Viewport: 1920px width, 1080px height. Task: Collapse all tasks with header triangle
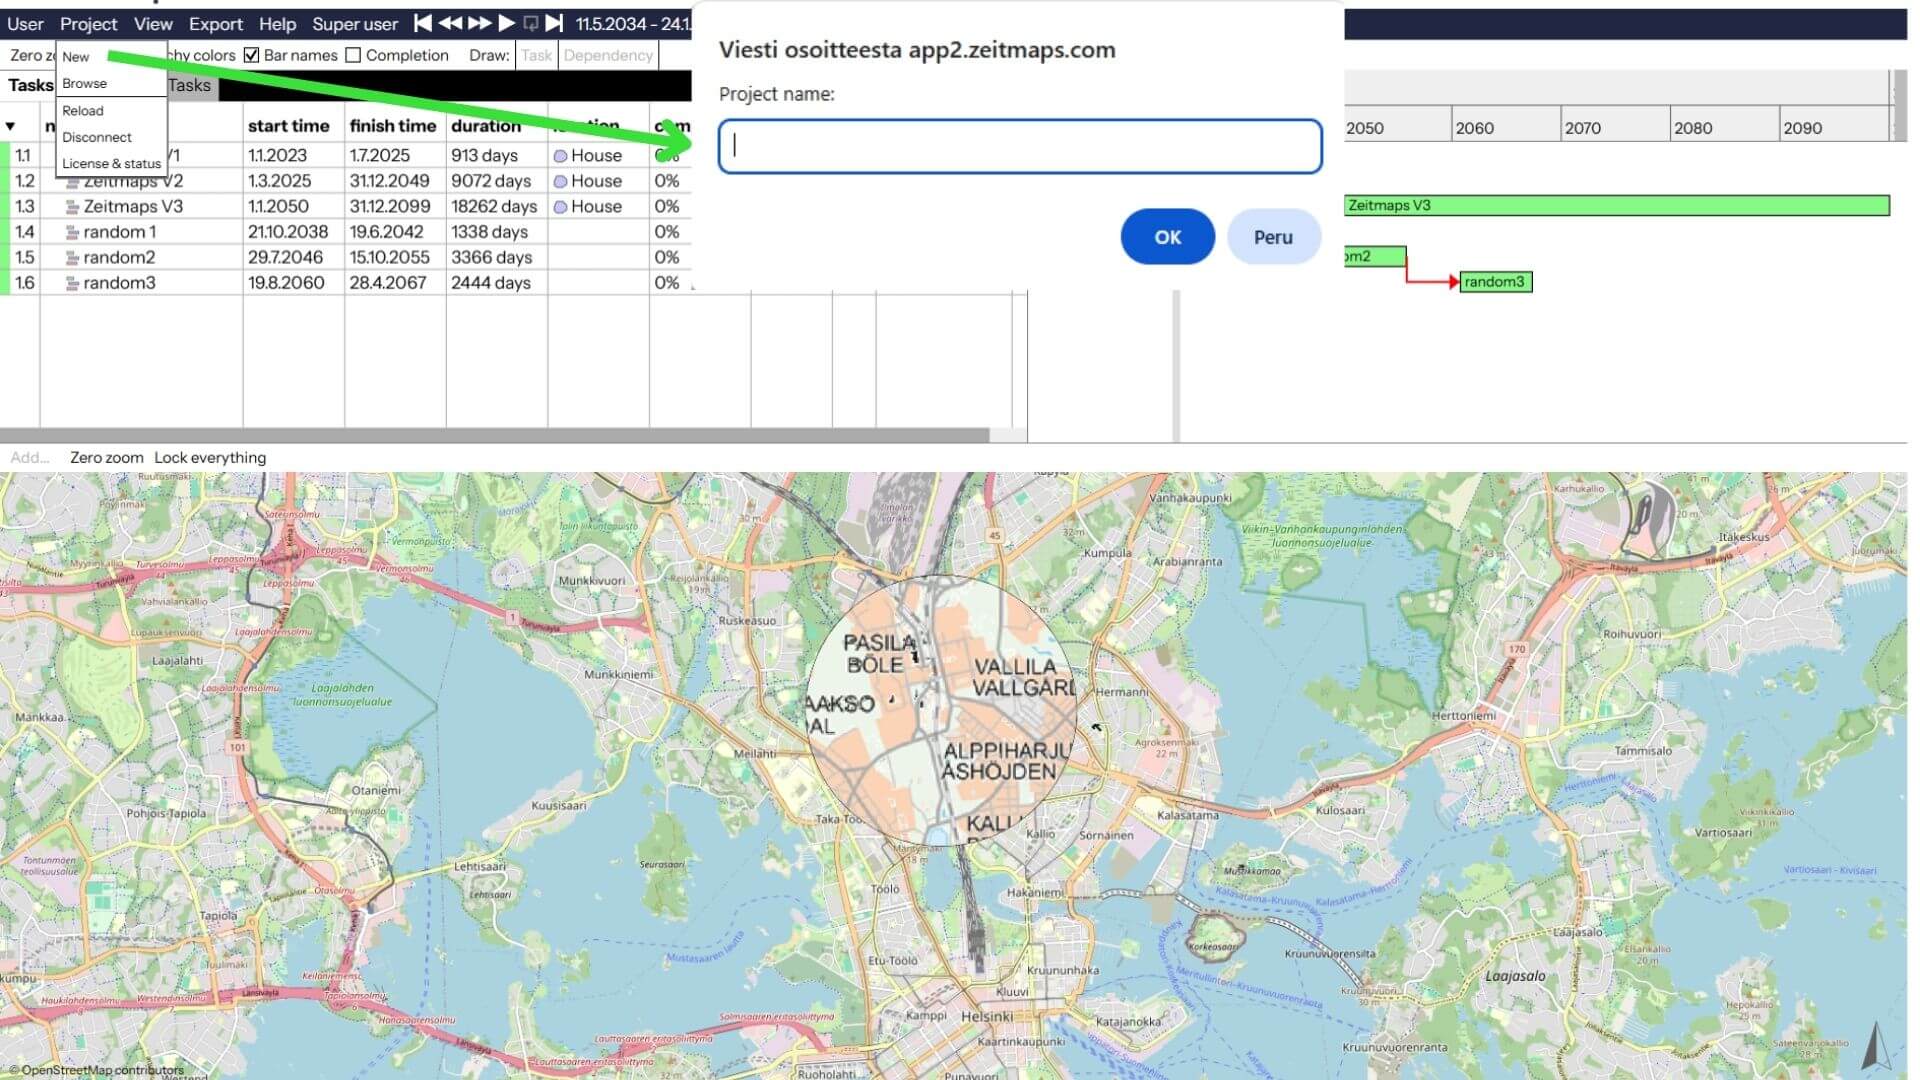pyautogui.click(x=10, y=126)
